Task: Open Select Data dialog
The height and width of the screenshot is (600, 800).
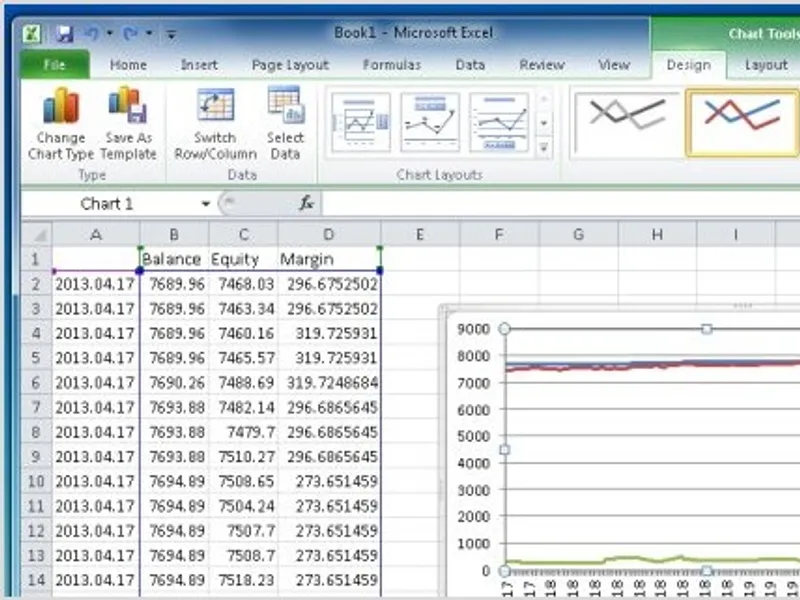Action: [285, 123]
